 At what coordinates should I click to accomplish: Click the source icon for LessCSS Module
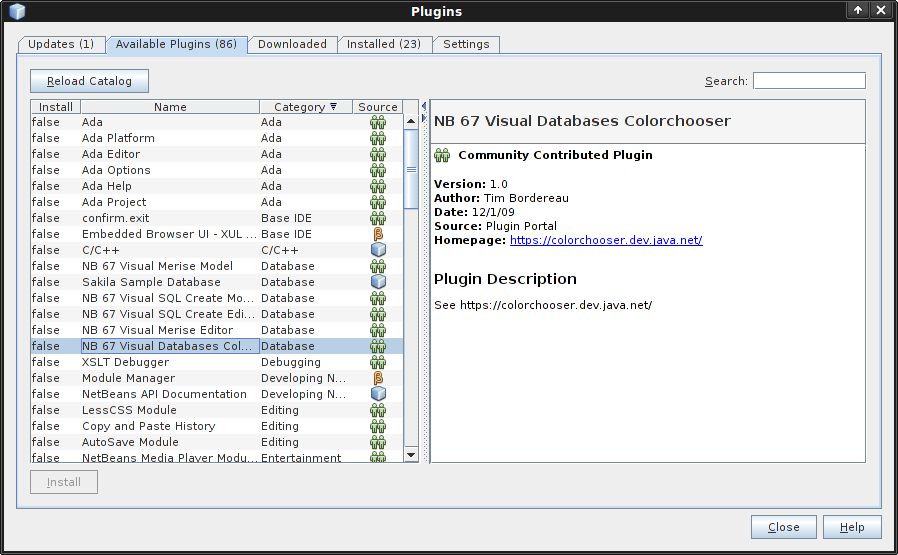click(x=377, y=411)
